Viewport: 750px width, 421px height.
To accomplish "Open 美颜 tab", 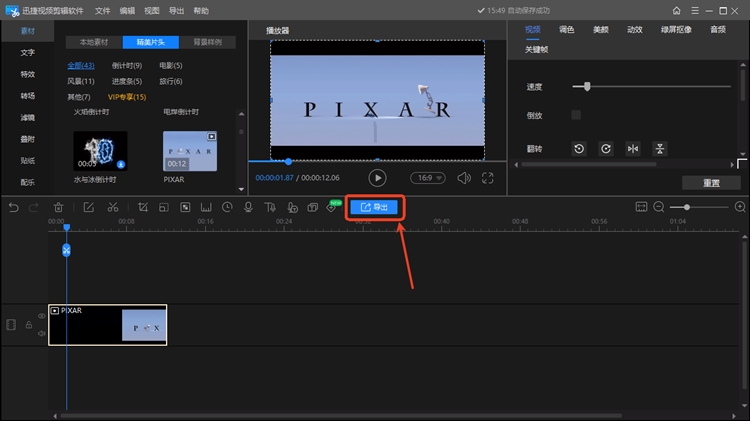I will point(601,30).
